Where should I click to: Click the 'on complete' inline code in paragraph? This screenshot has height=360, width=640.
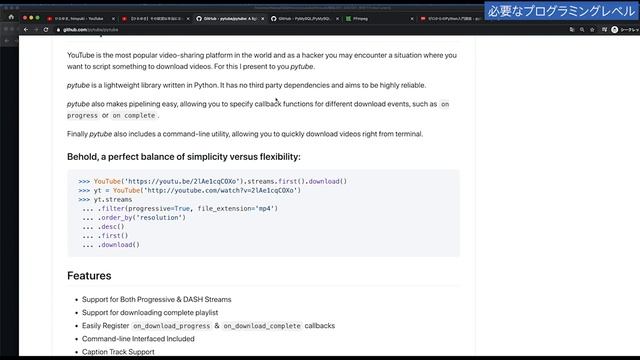(x=134, y=116)
